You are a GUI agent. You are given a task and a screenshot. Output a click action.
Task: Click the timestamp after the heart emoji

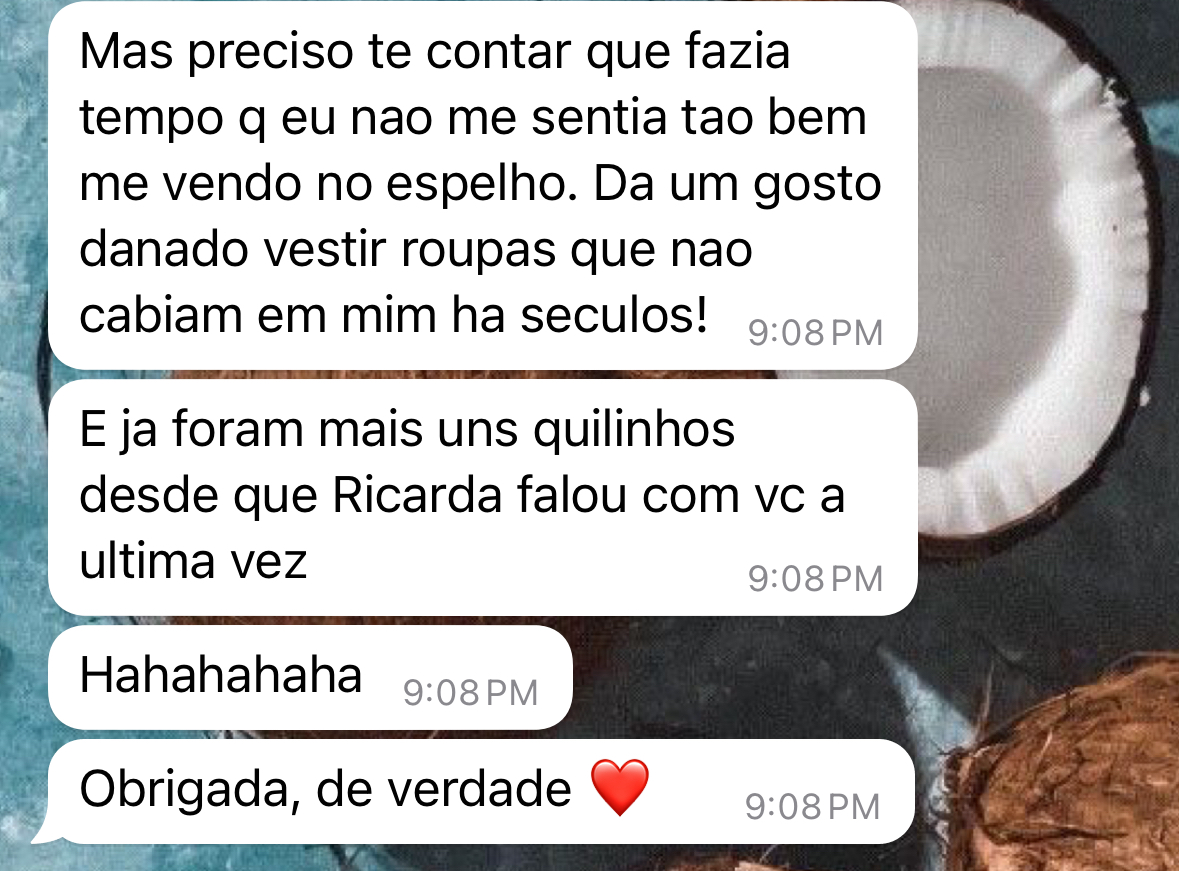pyautogui.click(x=812, y=807)
